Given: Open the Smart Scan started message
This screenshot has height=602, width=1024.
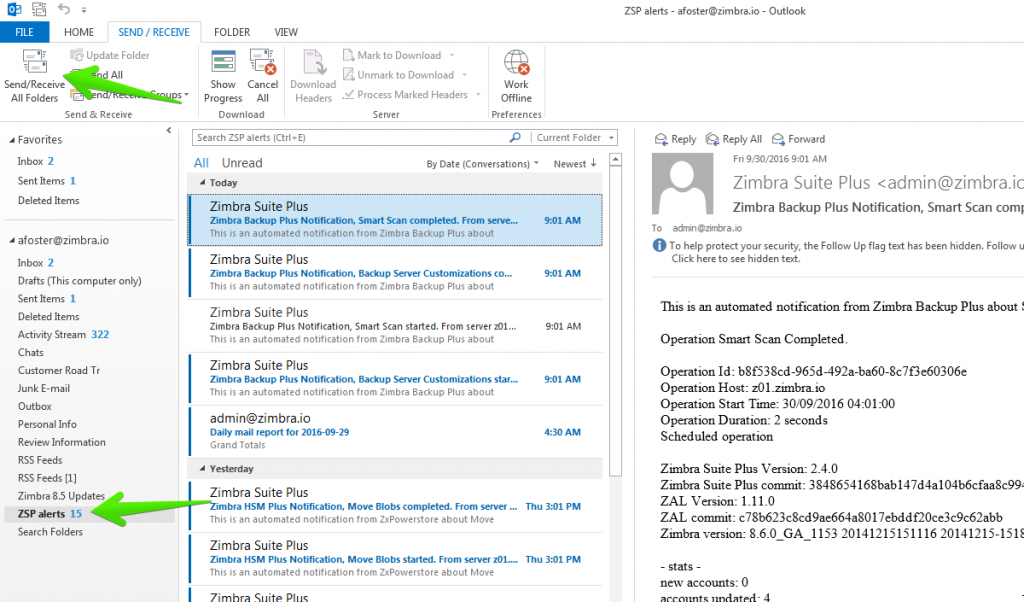Looking at the screenshot, I should point(396,326).
